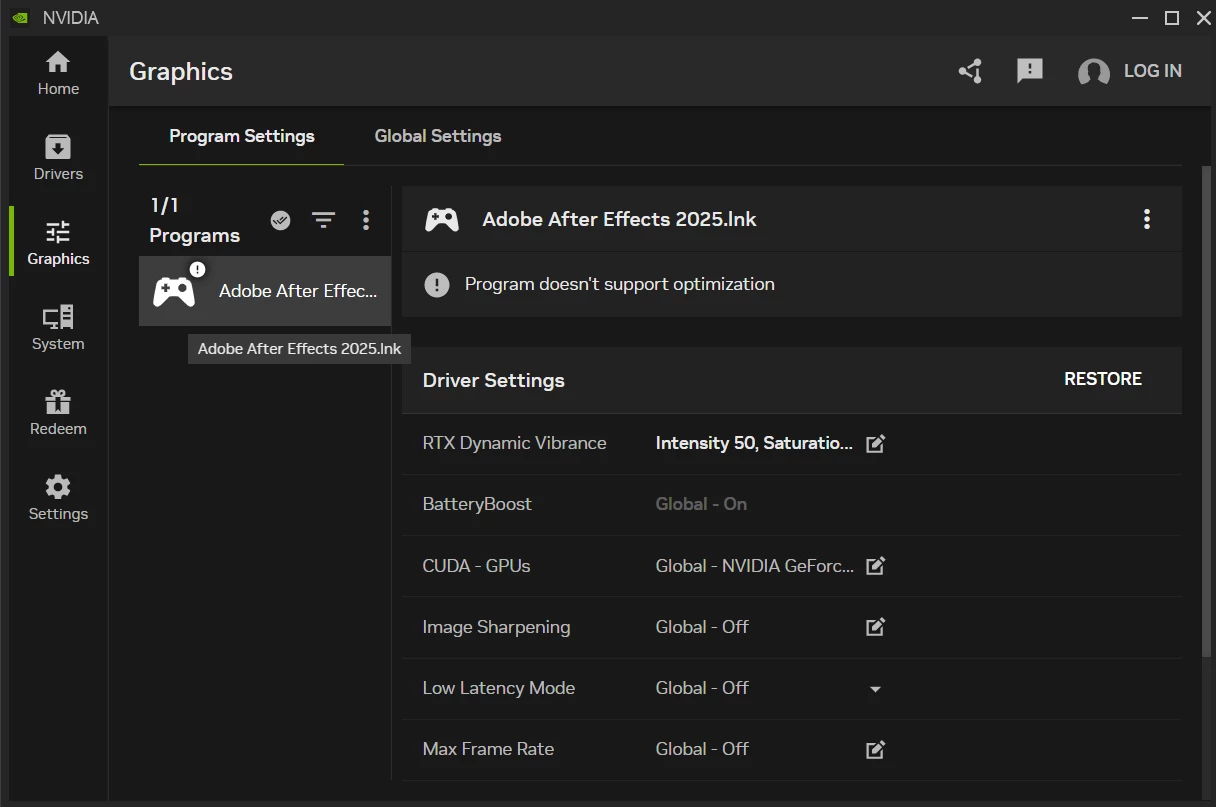Screen dimensions: 1216x807
Task: Toggle the optimized programs checkmark filter
Action: 281,220
